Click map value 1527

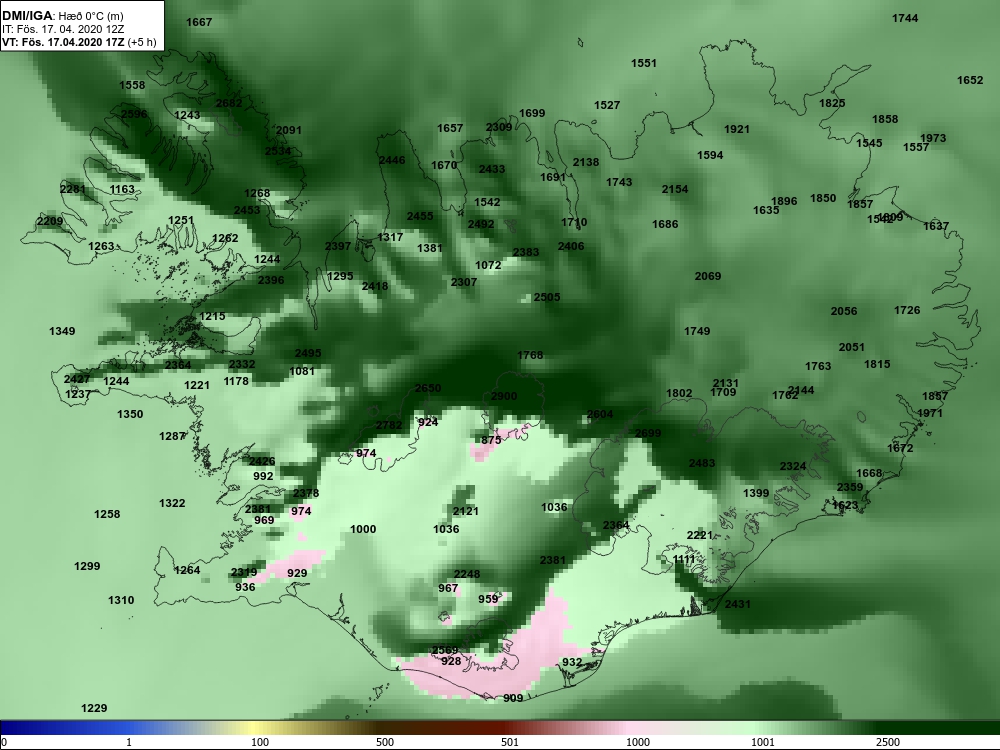[607, 105]
